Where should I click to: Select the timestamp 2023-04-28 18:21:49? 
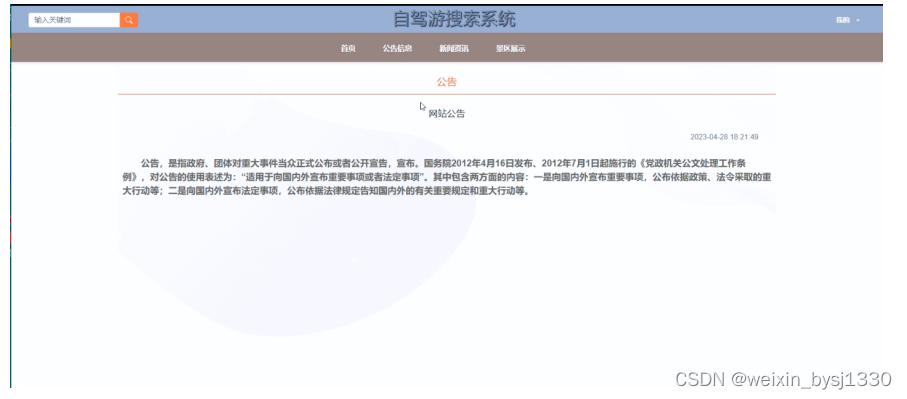(x=724, y=137)
